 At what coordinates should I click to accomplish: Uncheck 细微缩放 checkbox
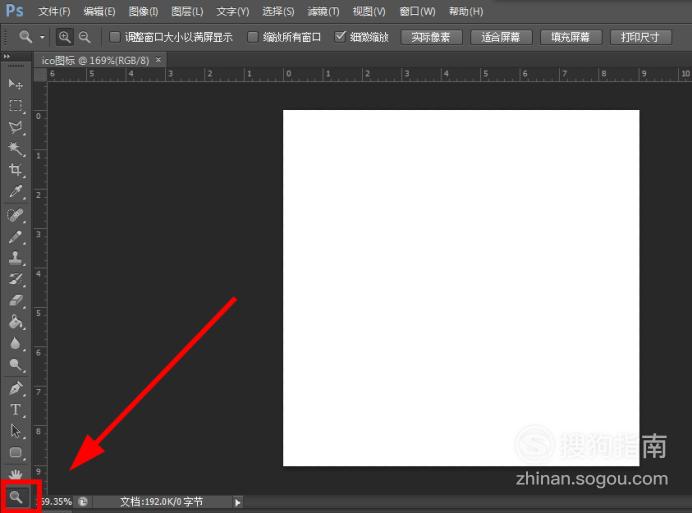coord(340,37)
